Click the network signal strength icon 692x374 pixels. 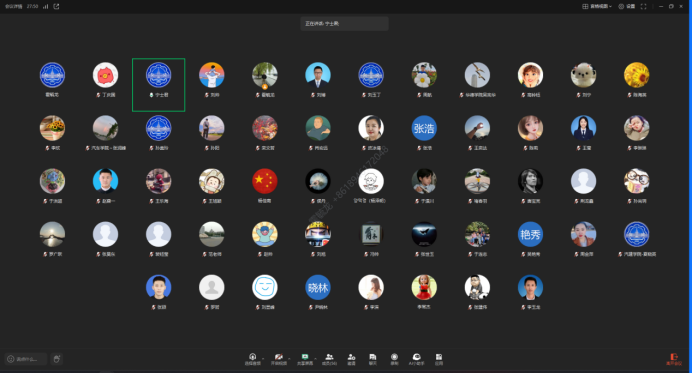click(45, 6)
